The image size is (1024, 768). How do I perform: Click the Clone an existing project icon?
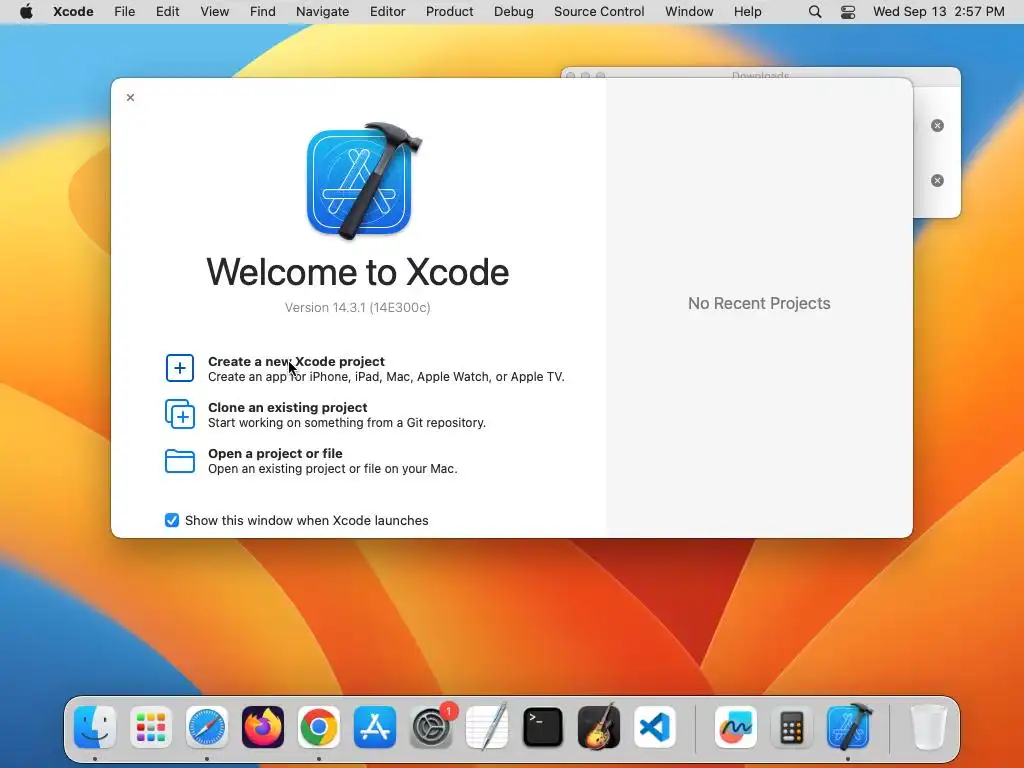[180, 414]
